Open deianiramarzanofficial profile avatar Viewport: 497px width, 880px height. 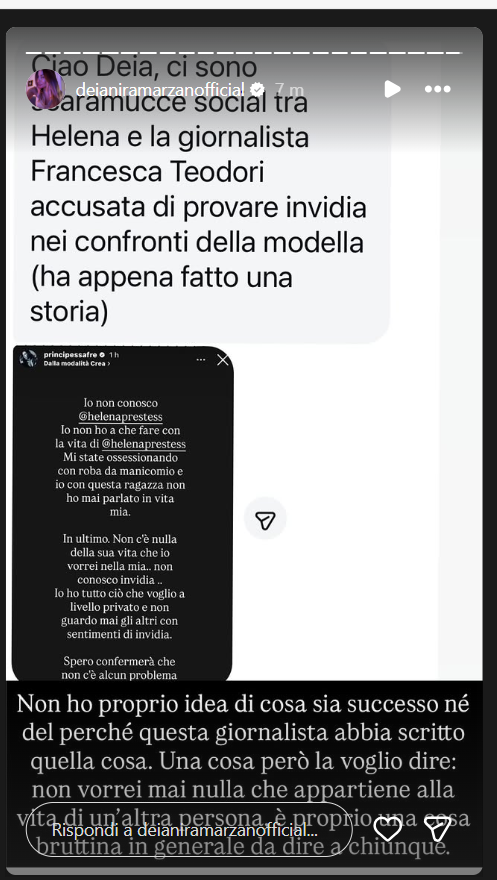point(45,89)
